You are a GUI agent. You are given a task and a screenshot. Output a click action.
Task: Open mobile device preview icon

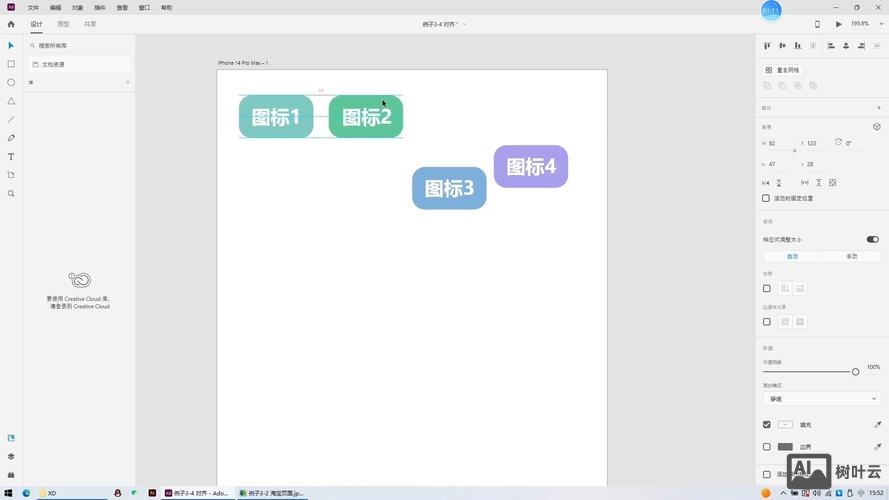pyautogui.click(x=817, y=24)
